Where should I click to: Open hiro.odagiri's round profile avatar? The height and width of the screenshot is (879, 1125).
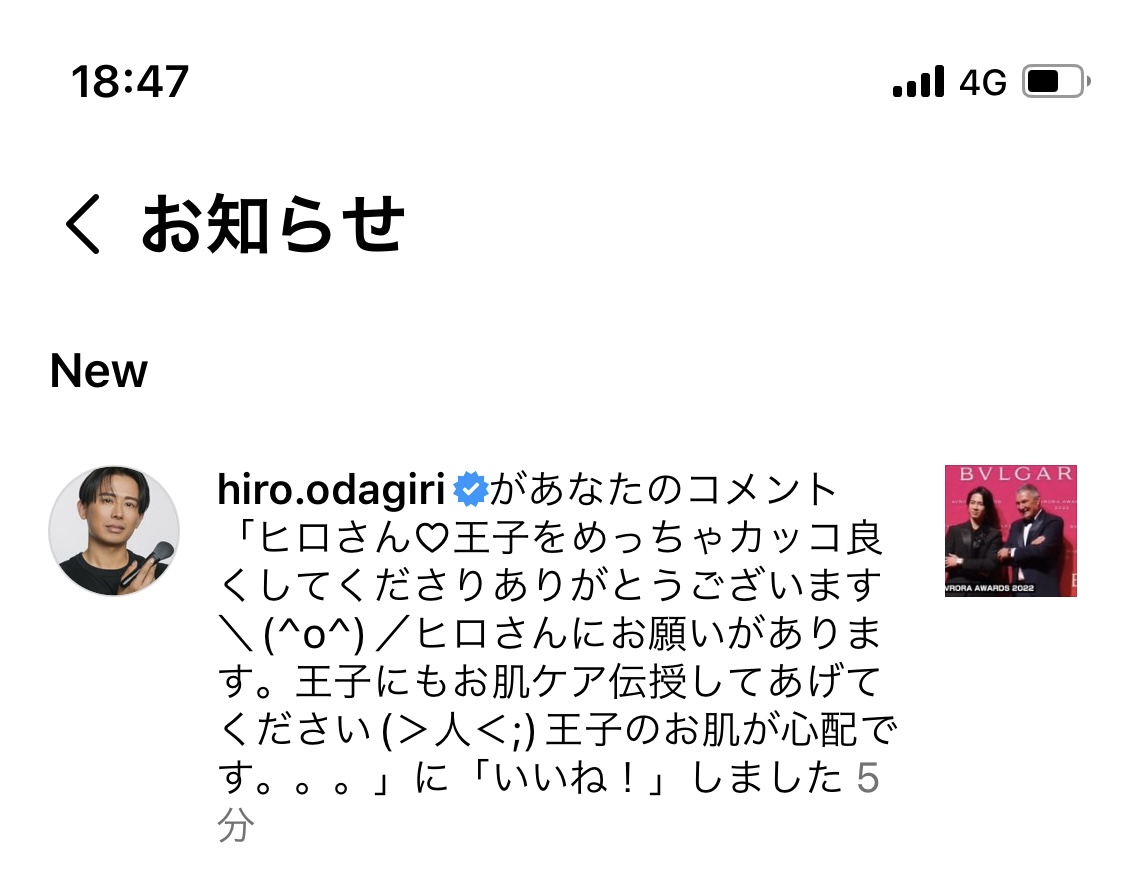(x=114, y=530)
